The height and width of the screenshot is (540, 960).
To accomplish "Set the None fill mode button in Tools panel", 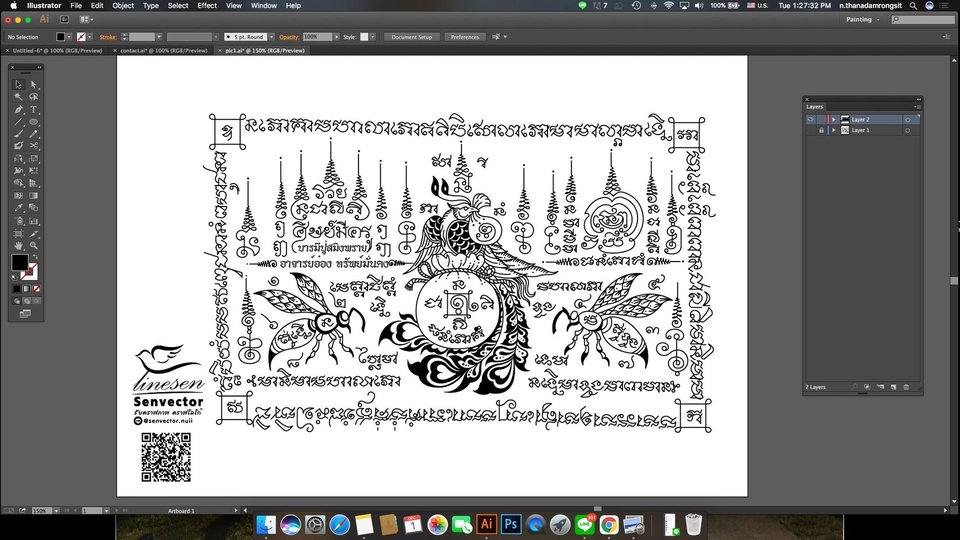I will point(36,289).
